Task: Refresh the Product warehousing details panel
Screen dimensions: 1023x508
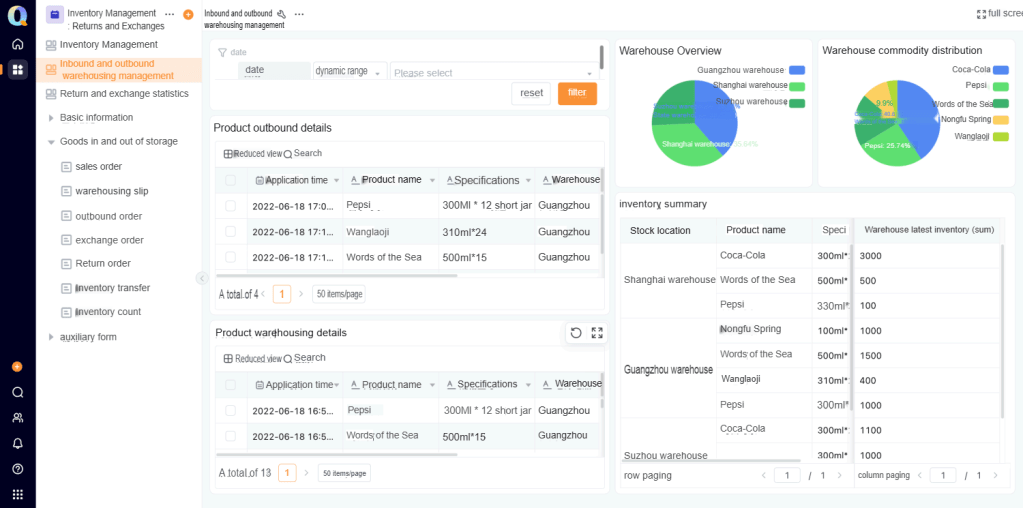Action: [x=576, y=333]
